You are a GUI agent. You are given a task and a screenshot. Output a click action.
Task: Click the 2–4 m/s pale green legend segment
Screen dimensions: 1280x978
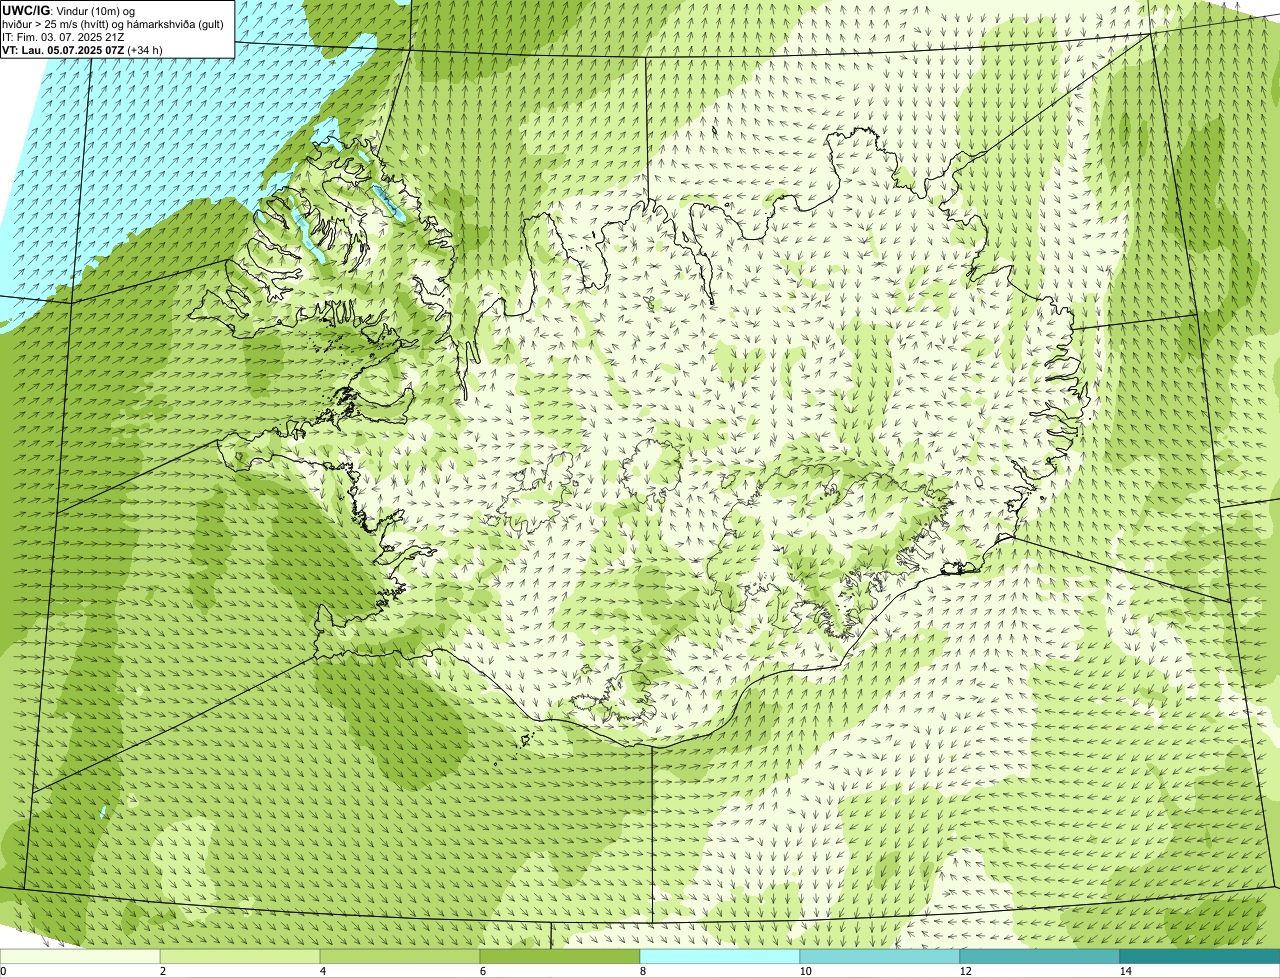pyautogui.click(x=240, y=956)
